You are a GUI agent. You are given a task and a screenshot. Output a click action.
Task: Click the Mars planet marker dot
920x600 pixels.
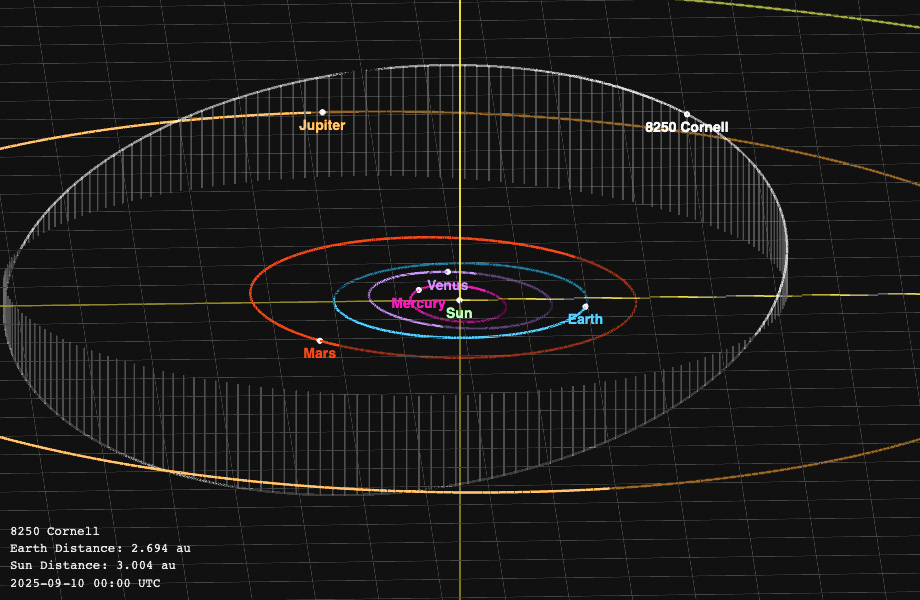(x=320, y=340)
